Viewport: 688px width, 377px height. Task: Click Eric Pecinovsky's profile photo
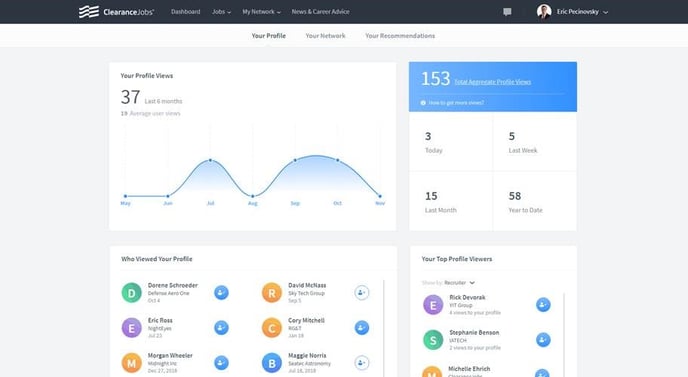544,12
